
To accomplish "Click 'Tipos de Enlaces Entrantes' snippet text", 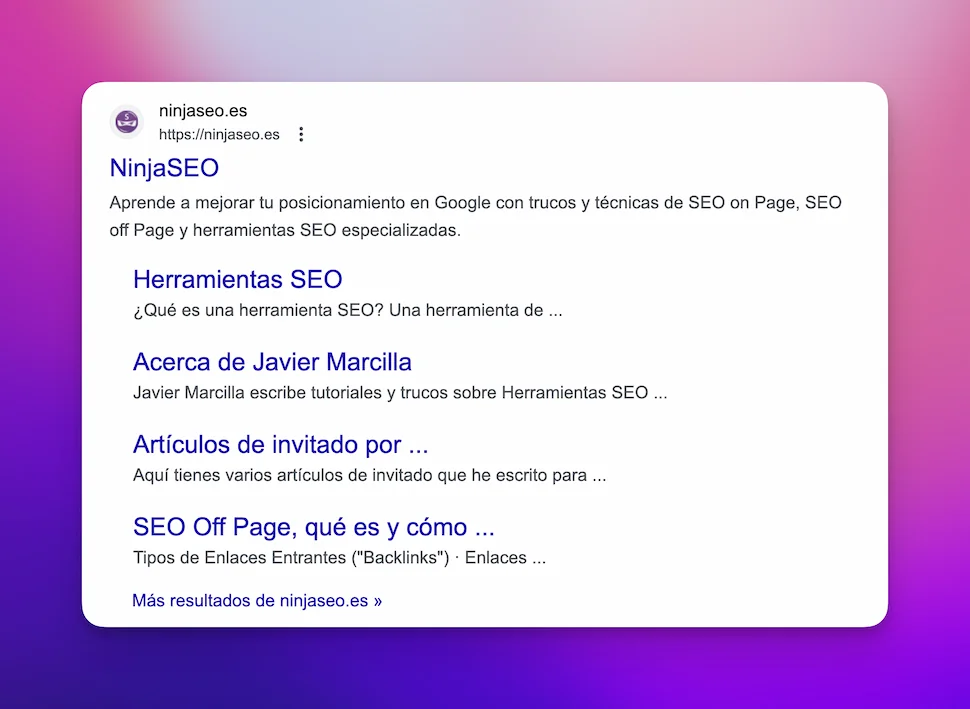I will click(x=240, y=558).
